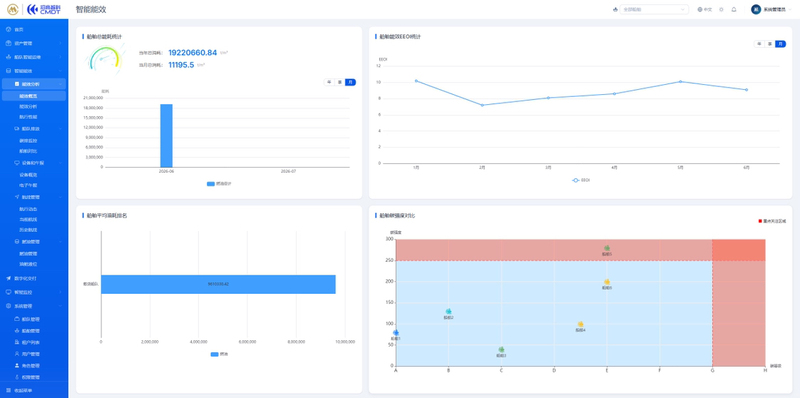The image size is (800, 398).
Task: Click the home icon in the sidebar
Action: (x=8, y=30)
